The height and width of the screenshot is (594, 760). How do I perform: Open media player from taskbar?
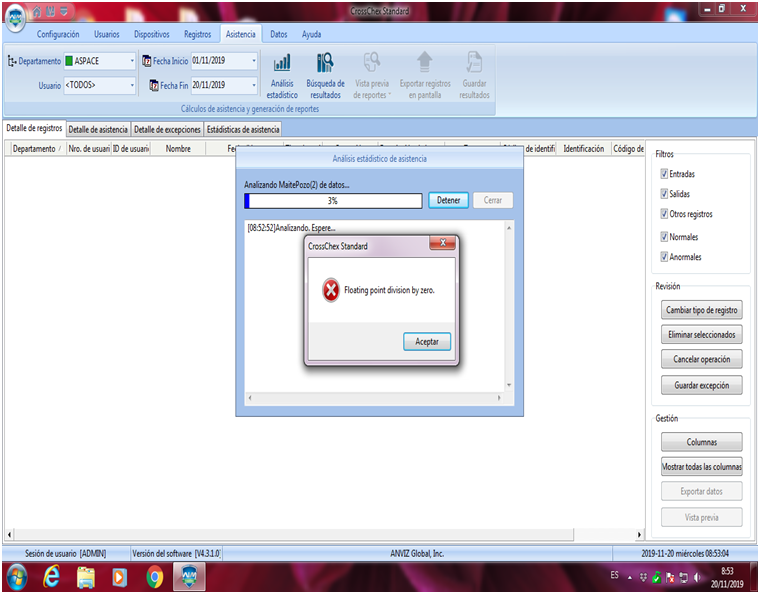coord(119,578)
